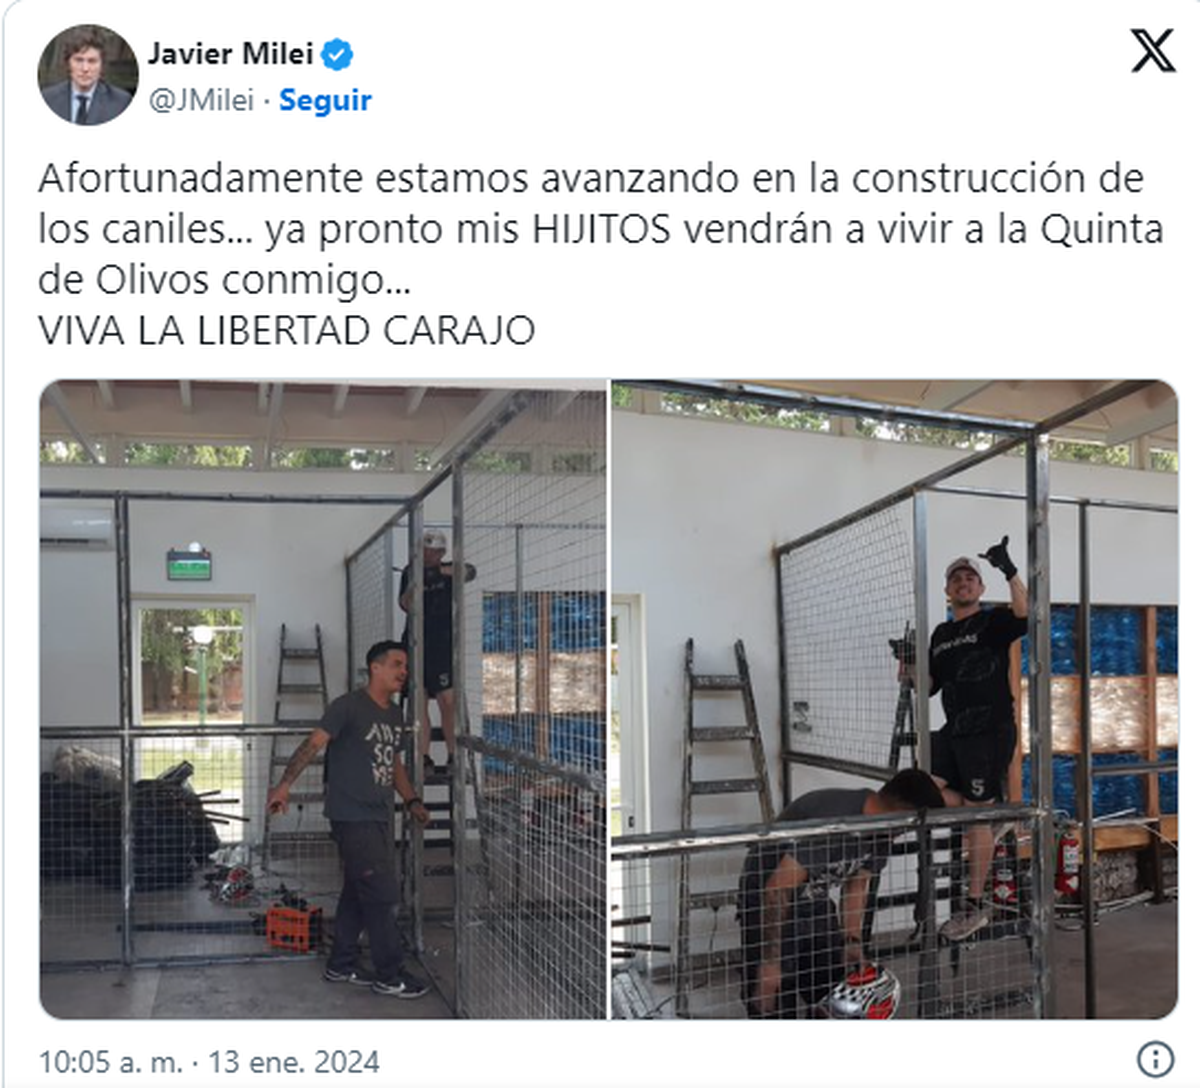Click the VIVA LA LIBERTAD CARAJO line
The width and height of the screenshot is (1200, 1088).
(286, 330)
